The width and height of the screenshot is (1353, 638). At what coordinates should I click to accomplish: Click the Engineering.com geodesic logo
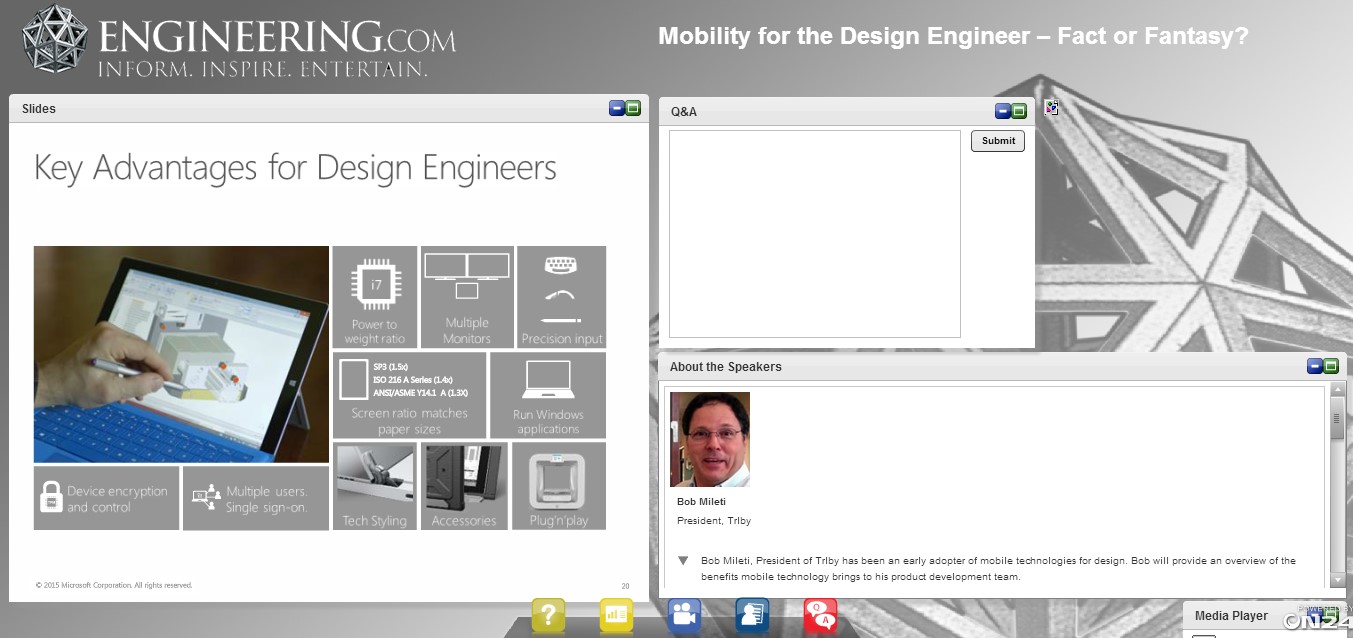tap(56, 40)
